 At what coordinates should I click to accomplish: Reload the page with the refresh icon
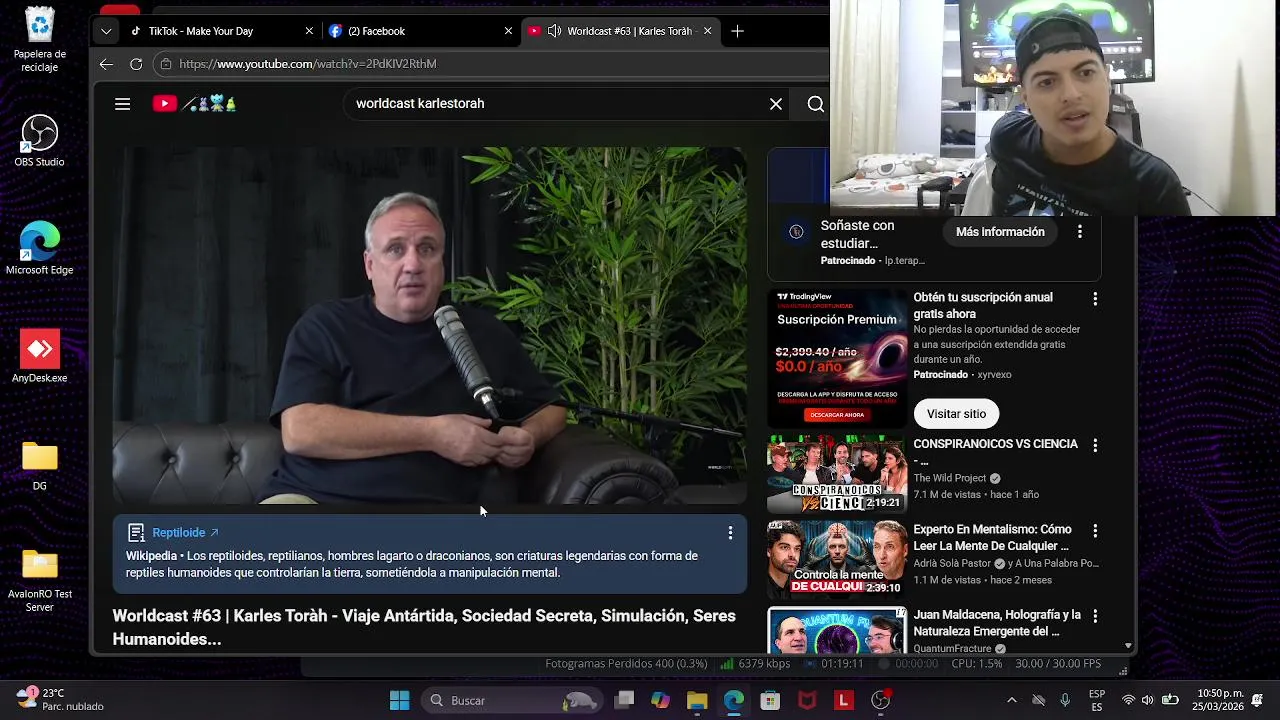[136, 64]
